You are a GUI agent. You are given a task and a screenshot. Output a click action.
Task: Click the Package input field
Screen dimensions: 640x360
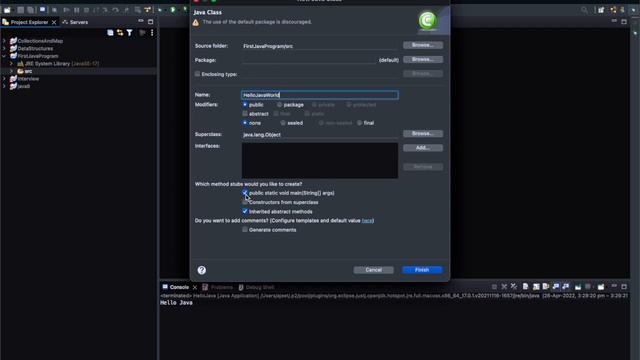point(309,60)
